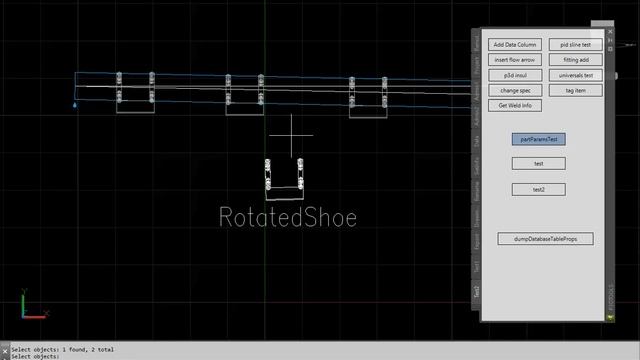640x360 pixels.
Task: Run the pid sline test button
Action: 576,44
